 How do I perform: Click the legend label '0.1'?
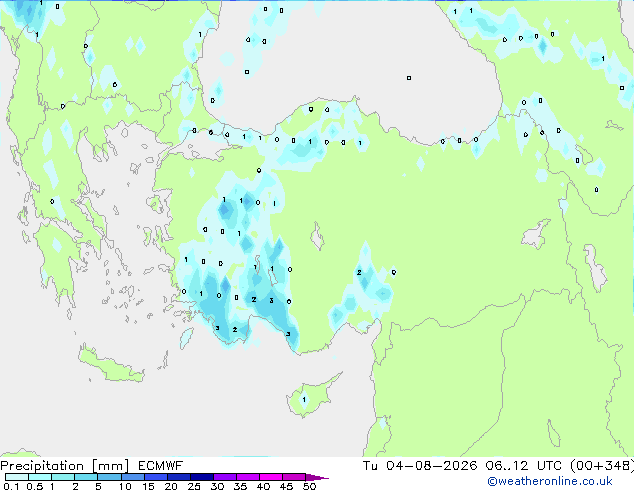11,486
